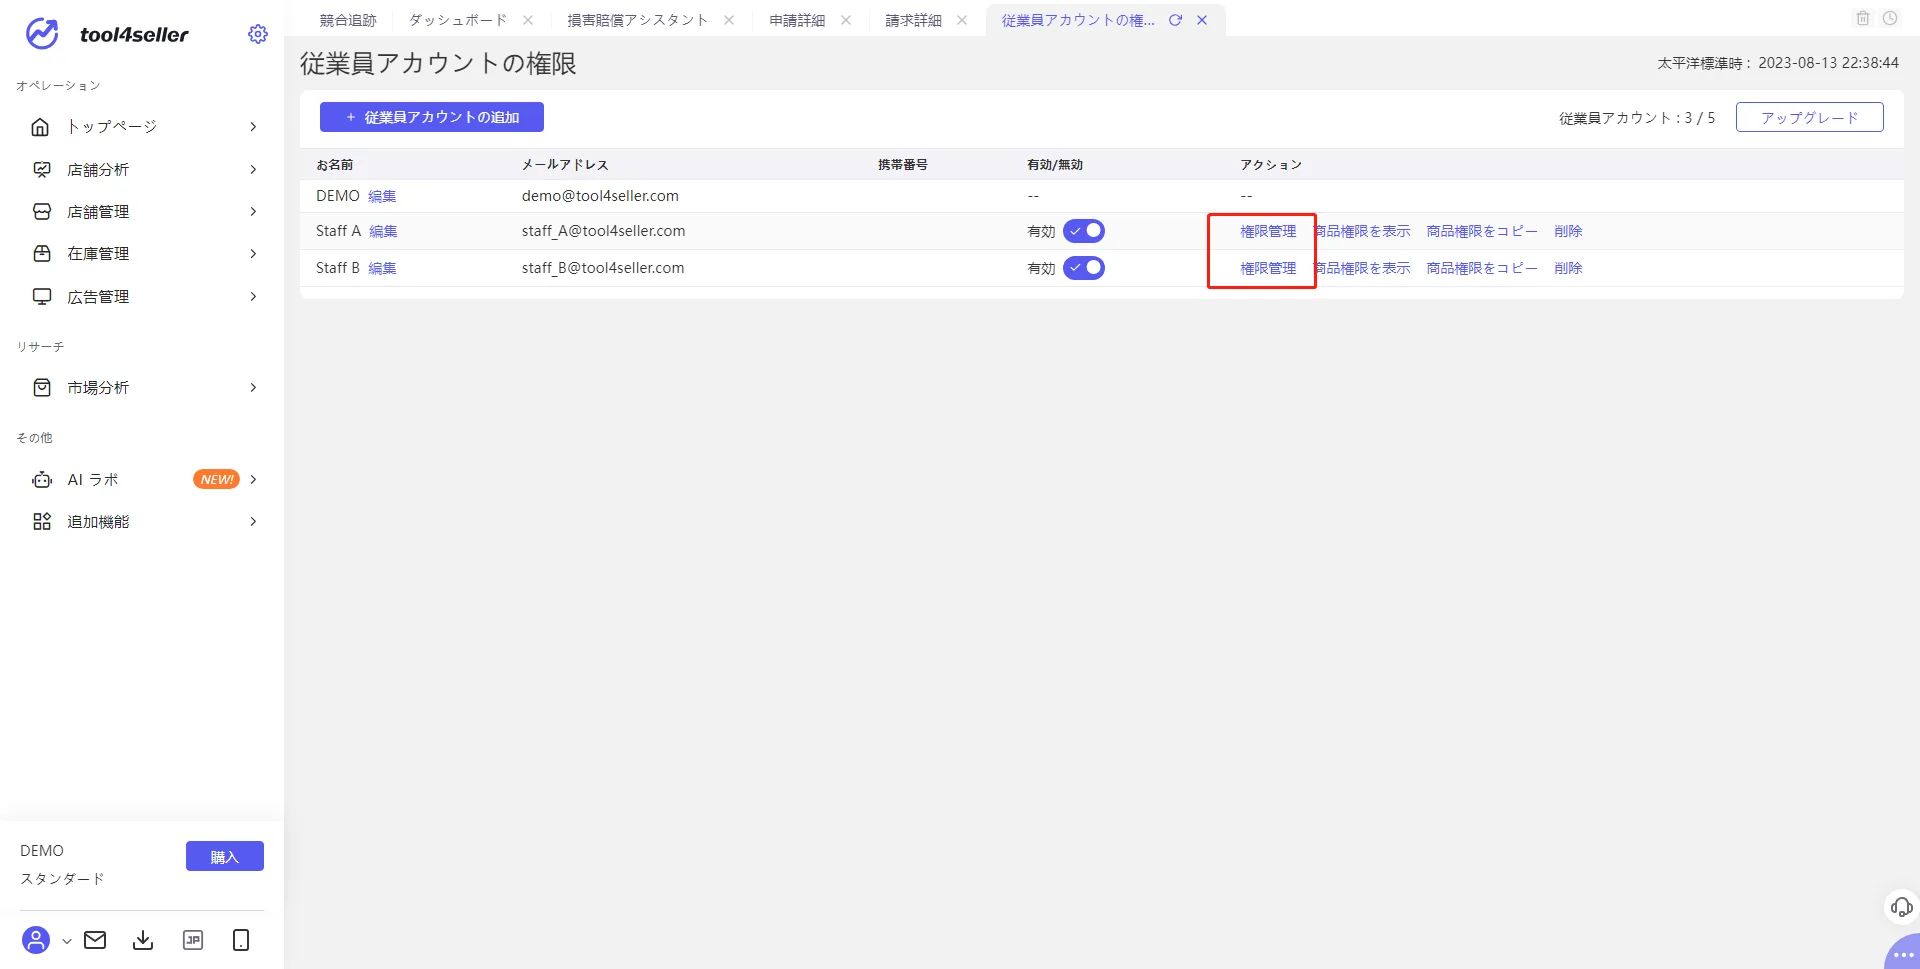Open the mail envelope icon
Screen dimensions: 1920x969
(95, 940)
